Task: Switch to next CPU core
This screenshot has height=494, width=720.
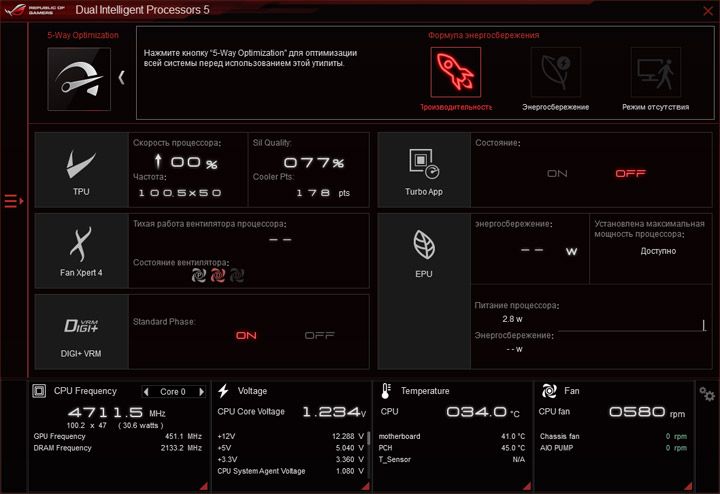Action: [201, 392]
